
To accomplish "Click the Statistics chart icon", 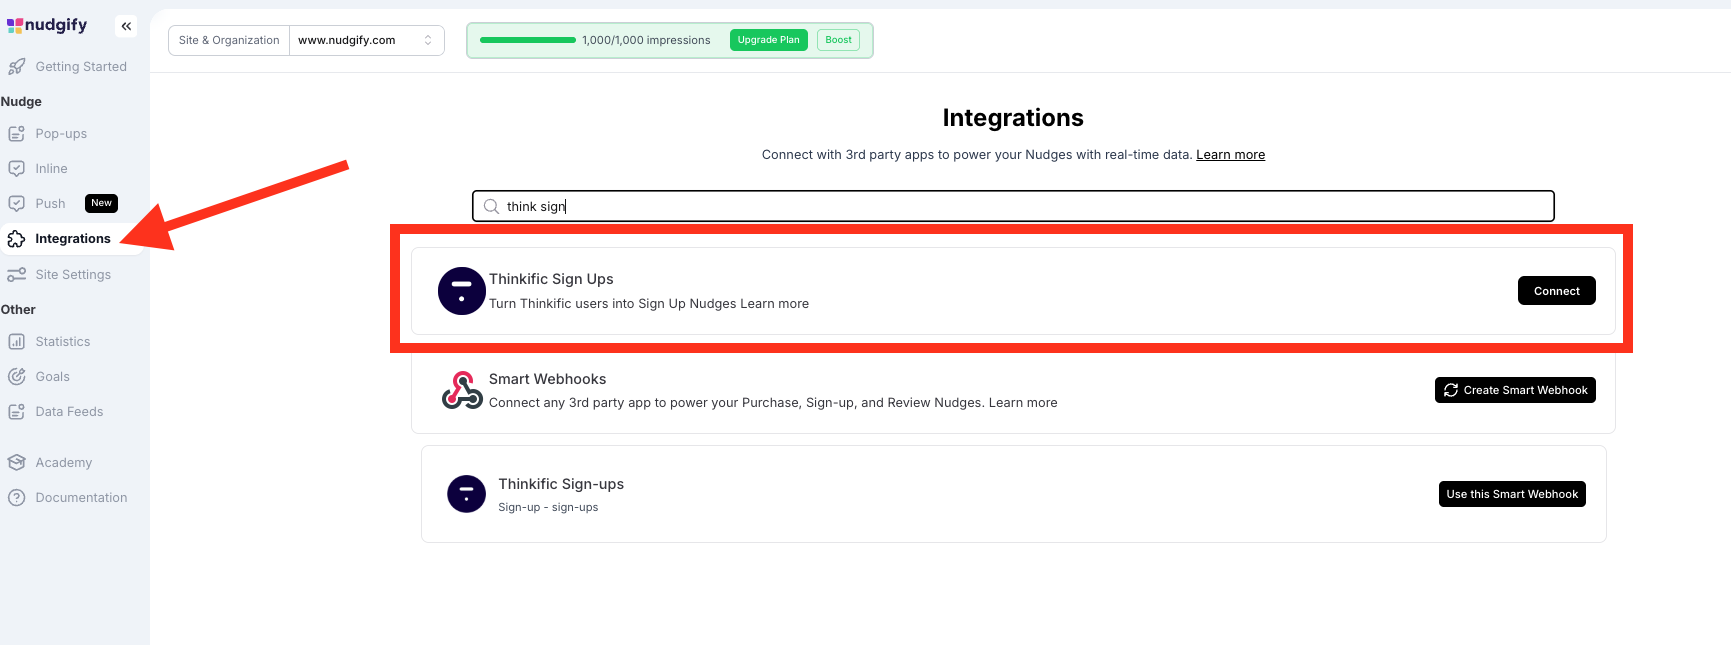I will tap(17, 342).
